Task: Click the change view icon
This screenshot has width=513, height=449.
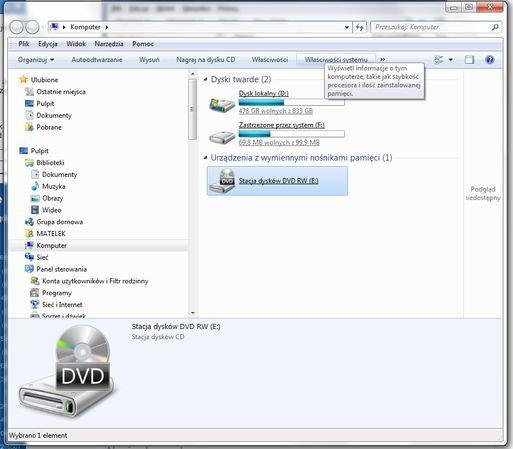Action: [x=439, y=60]
